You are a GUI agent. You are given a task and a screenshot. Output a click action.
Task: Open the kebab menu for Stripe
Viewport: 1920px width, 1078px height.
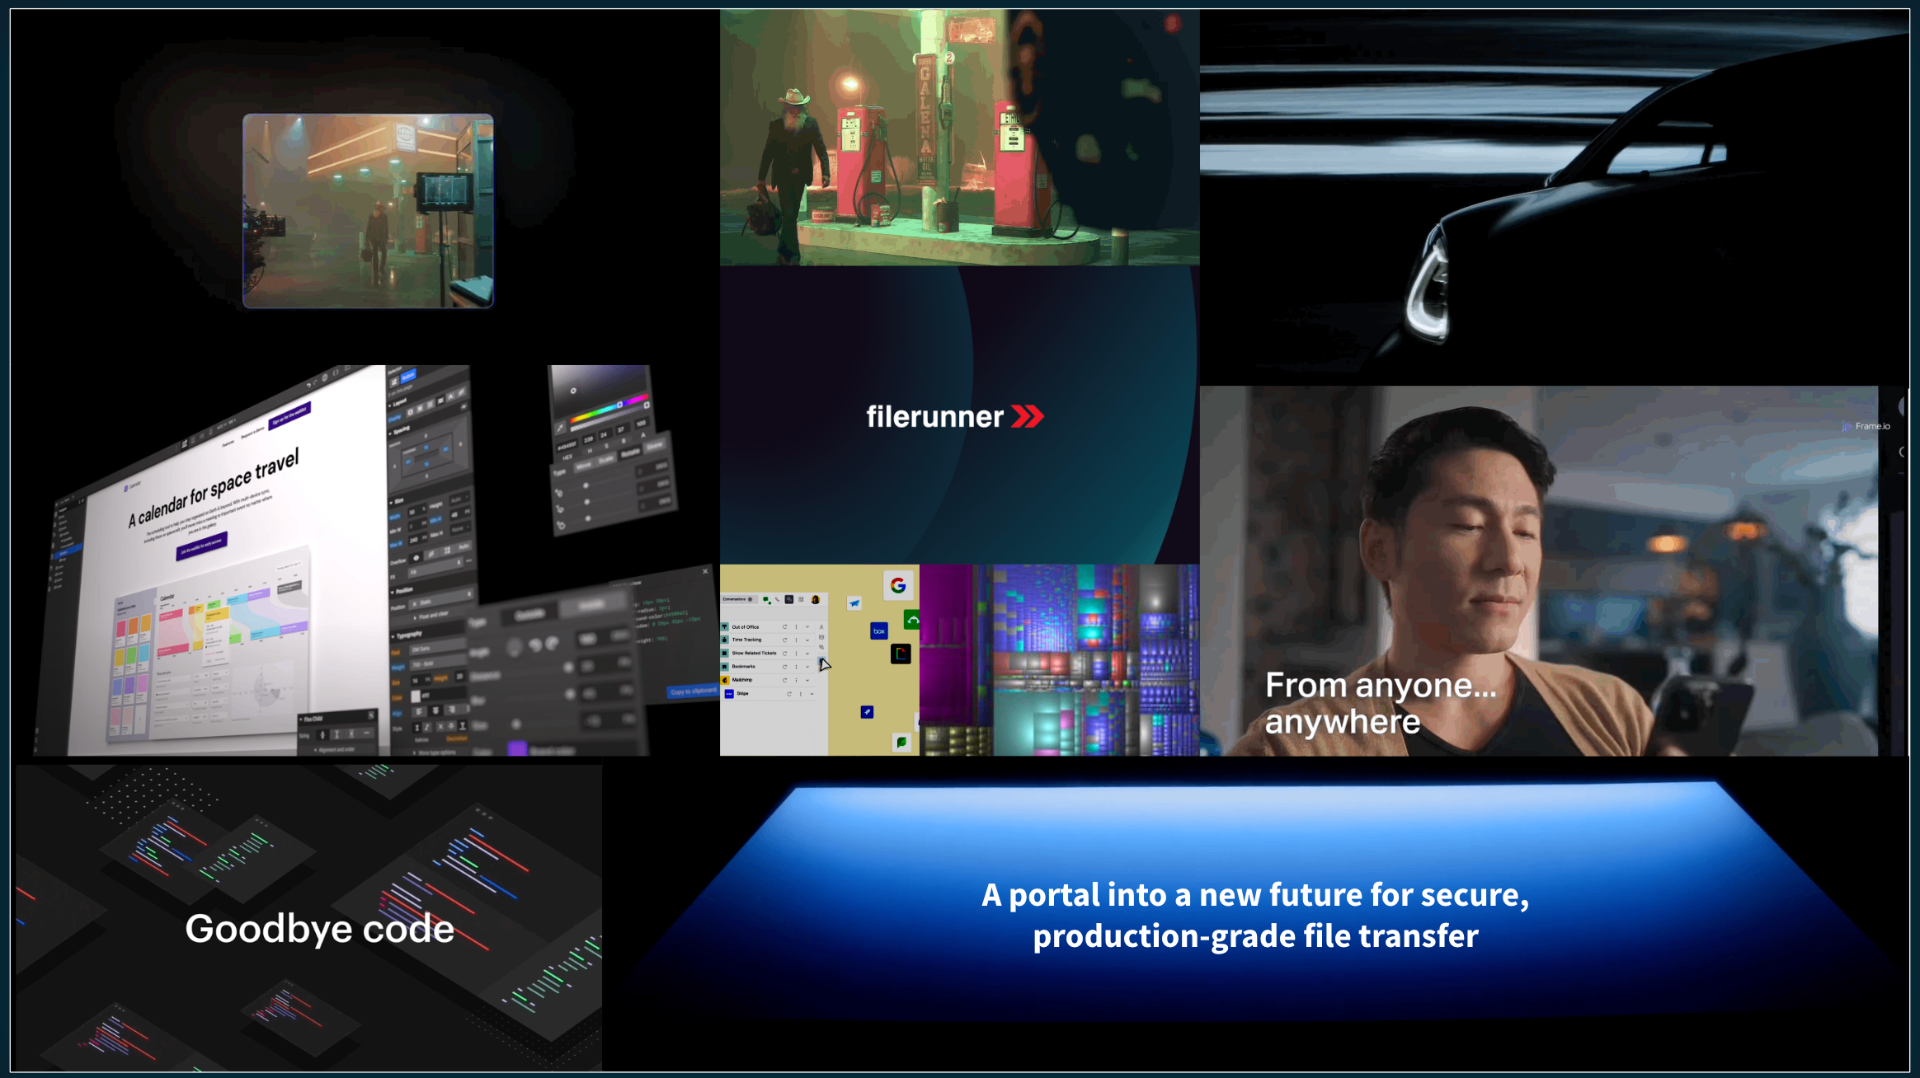(800, 694)
